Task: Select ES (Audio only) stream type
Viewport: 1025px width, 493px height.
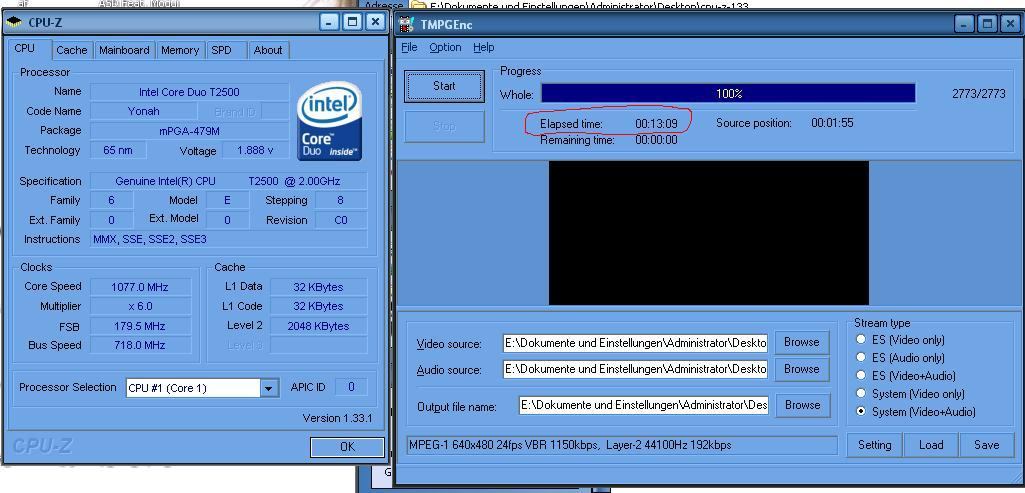Action: click(x=860, y=357)
